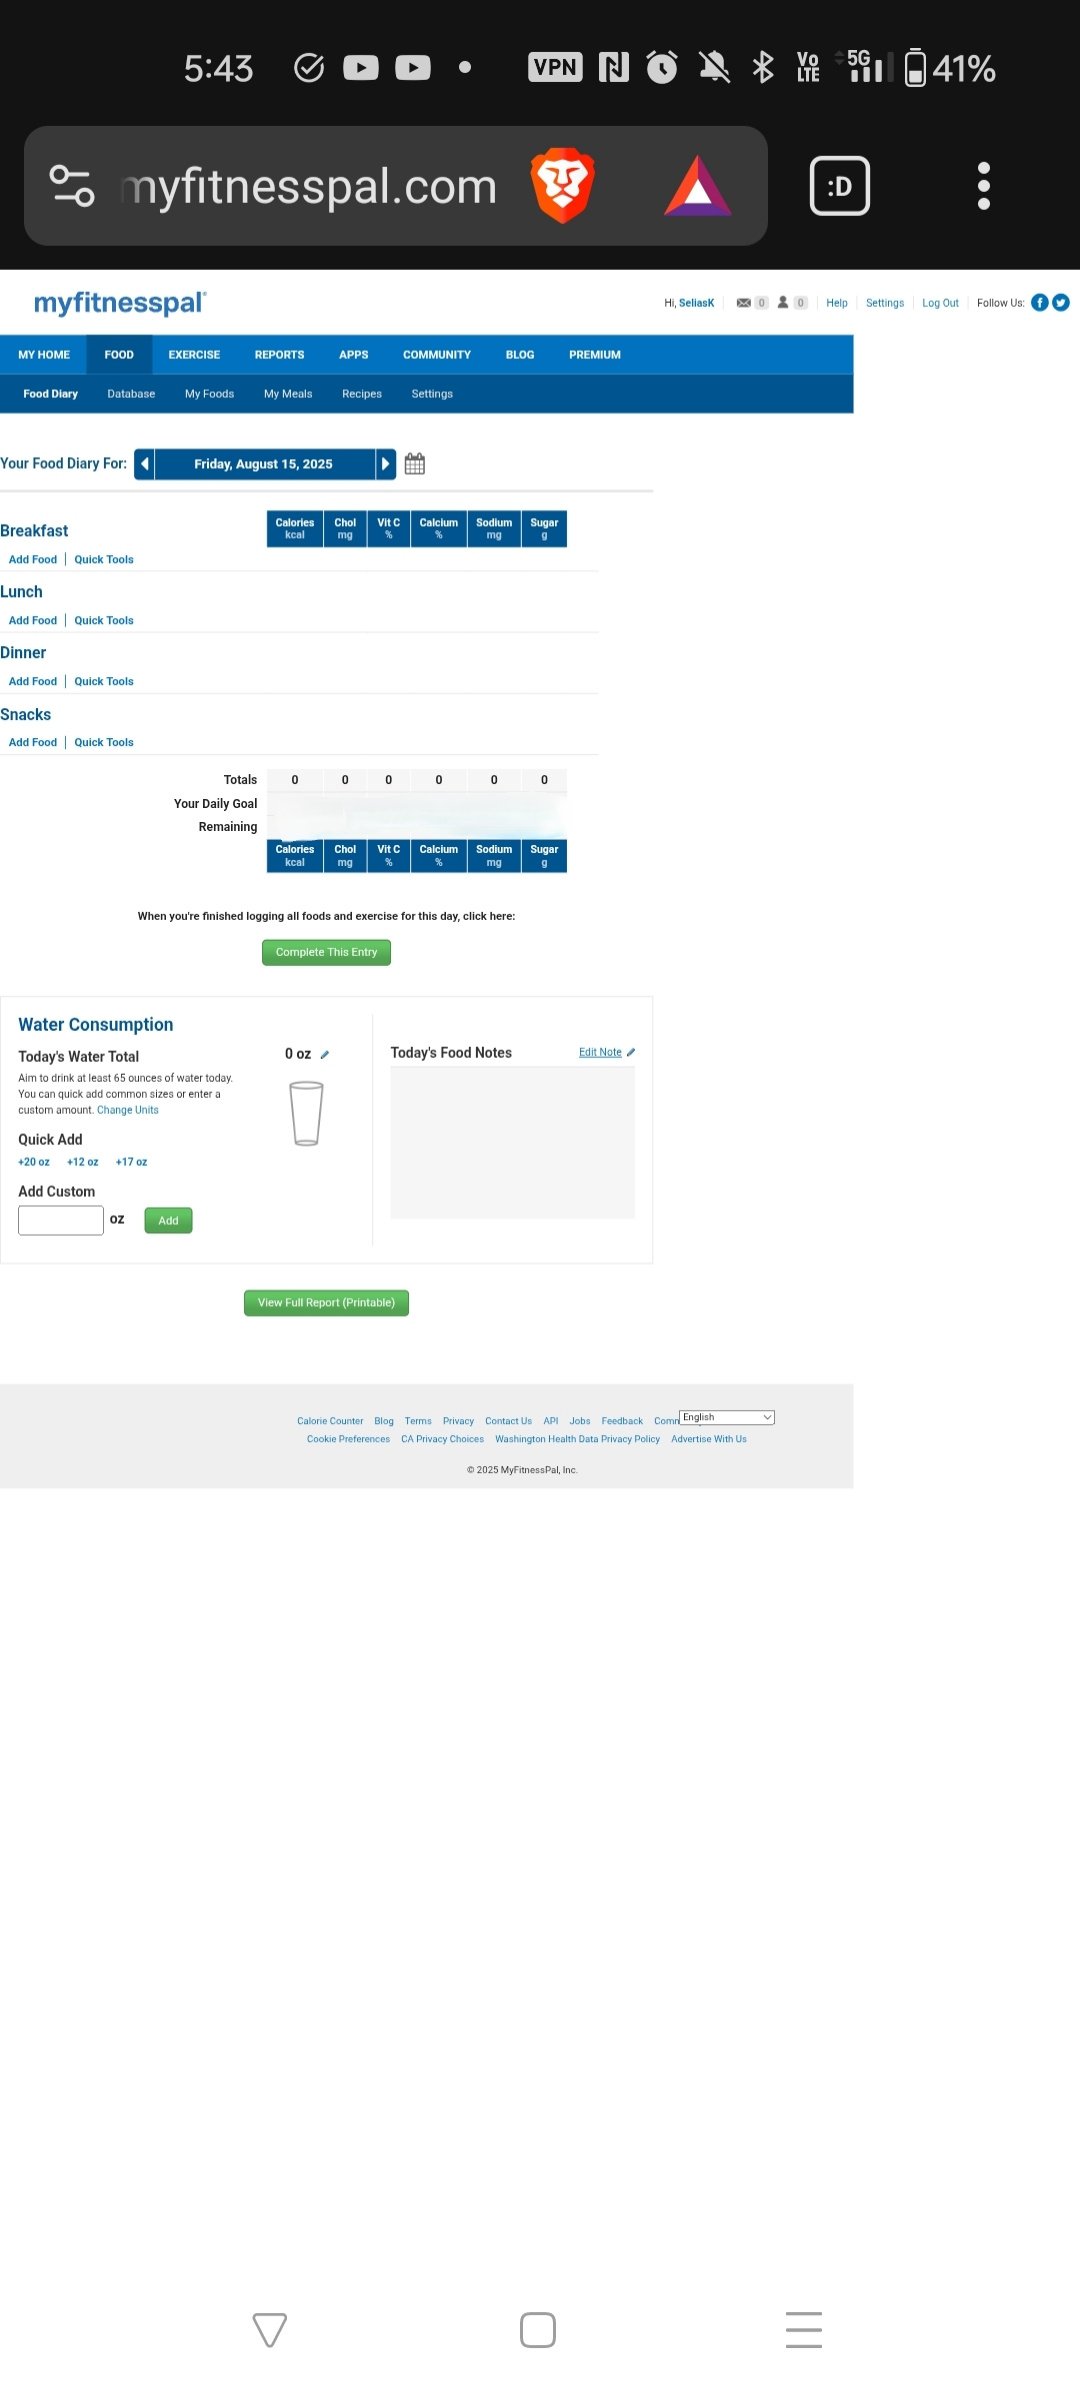Open Contact Us footer link
1080x2396 pixels.
click(x=508, y=1421)
